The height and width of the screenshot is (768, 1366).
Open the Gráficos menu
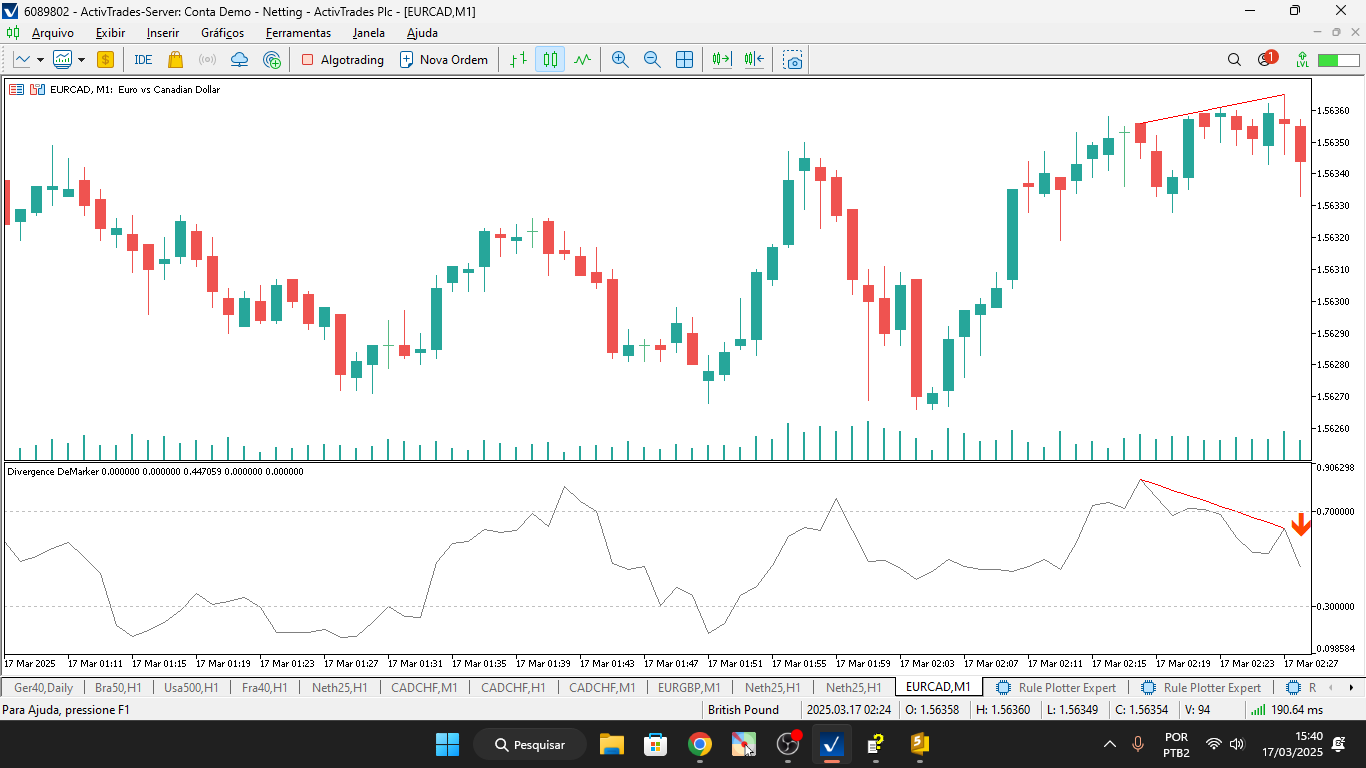222,33
